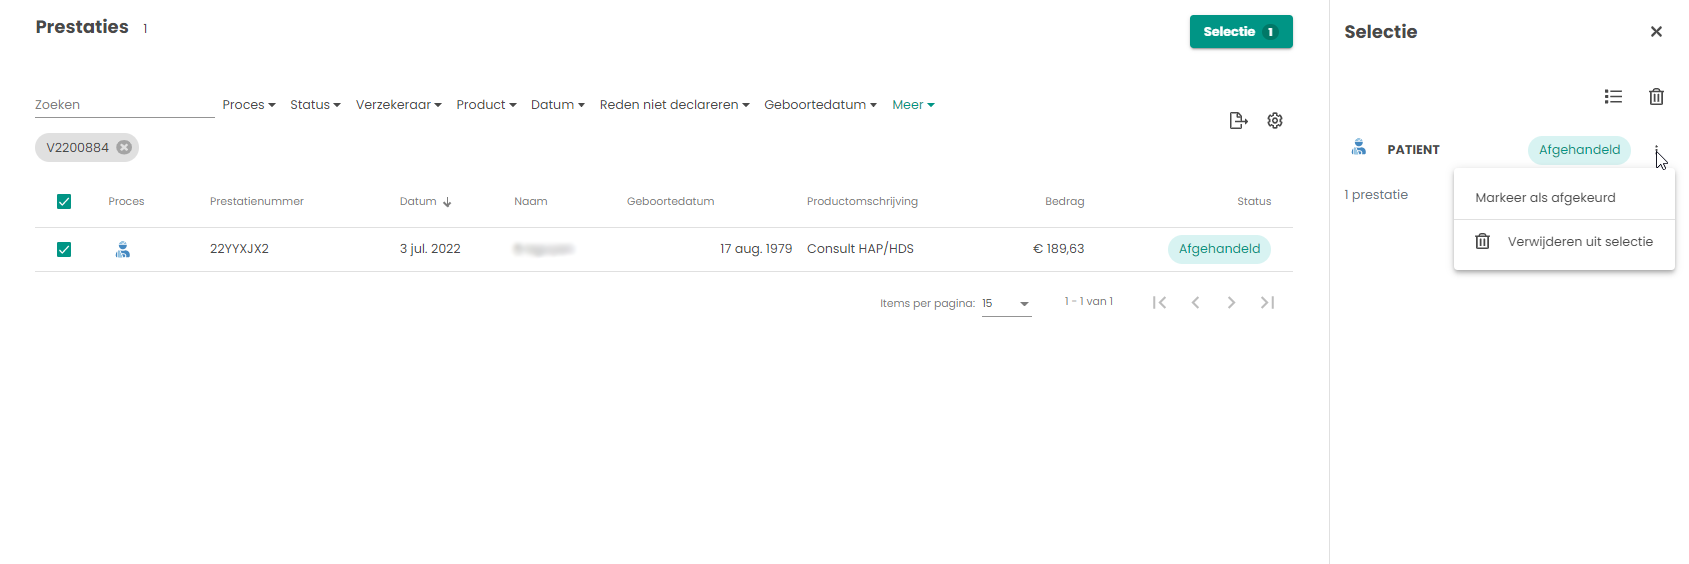Remove the V2200884 filter chip
The width and height of the screenshot is (1689, 564).
tap(124, 148)
